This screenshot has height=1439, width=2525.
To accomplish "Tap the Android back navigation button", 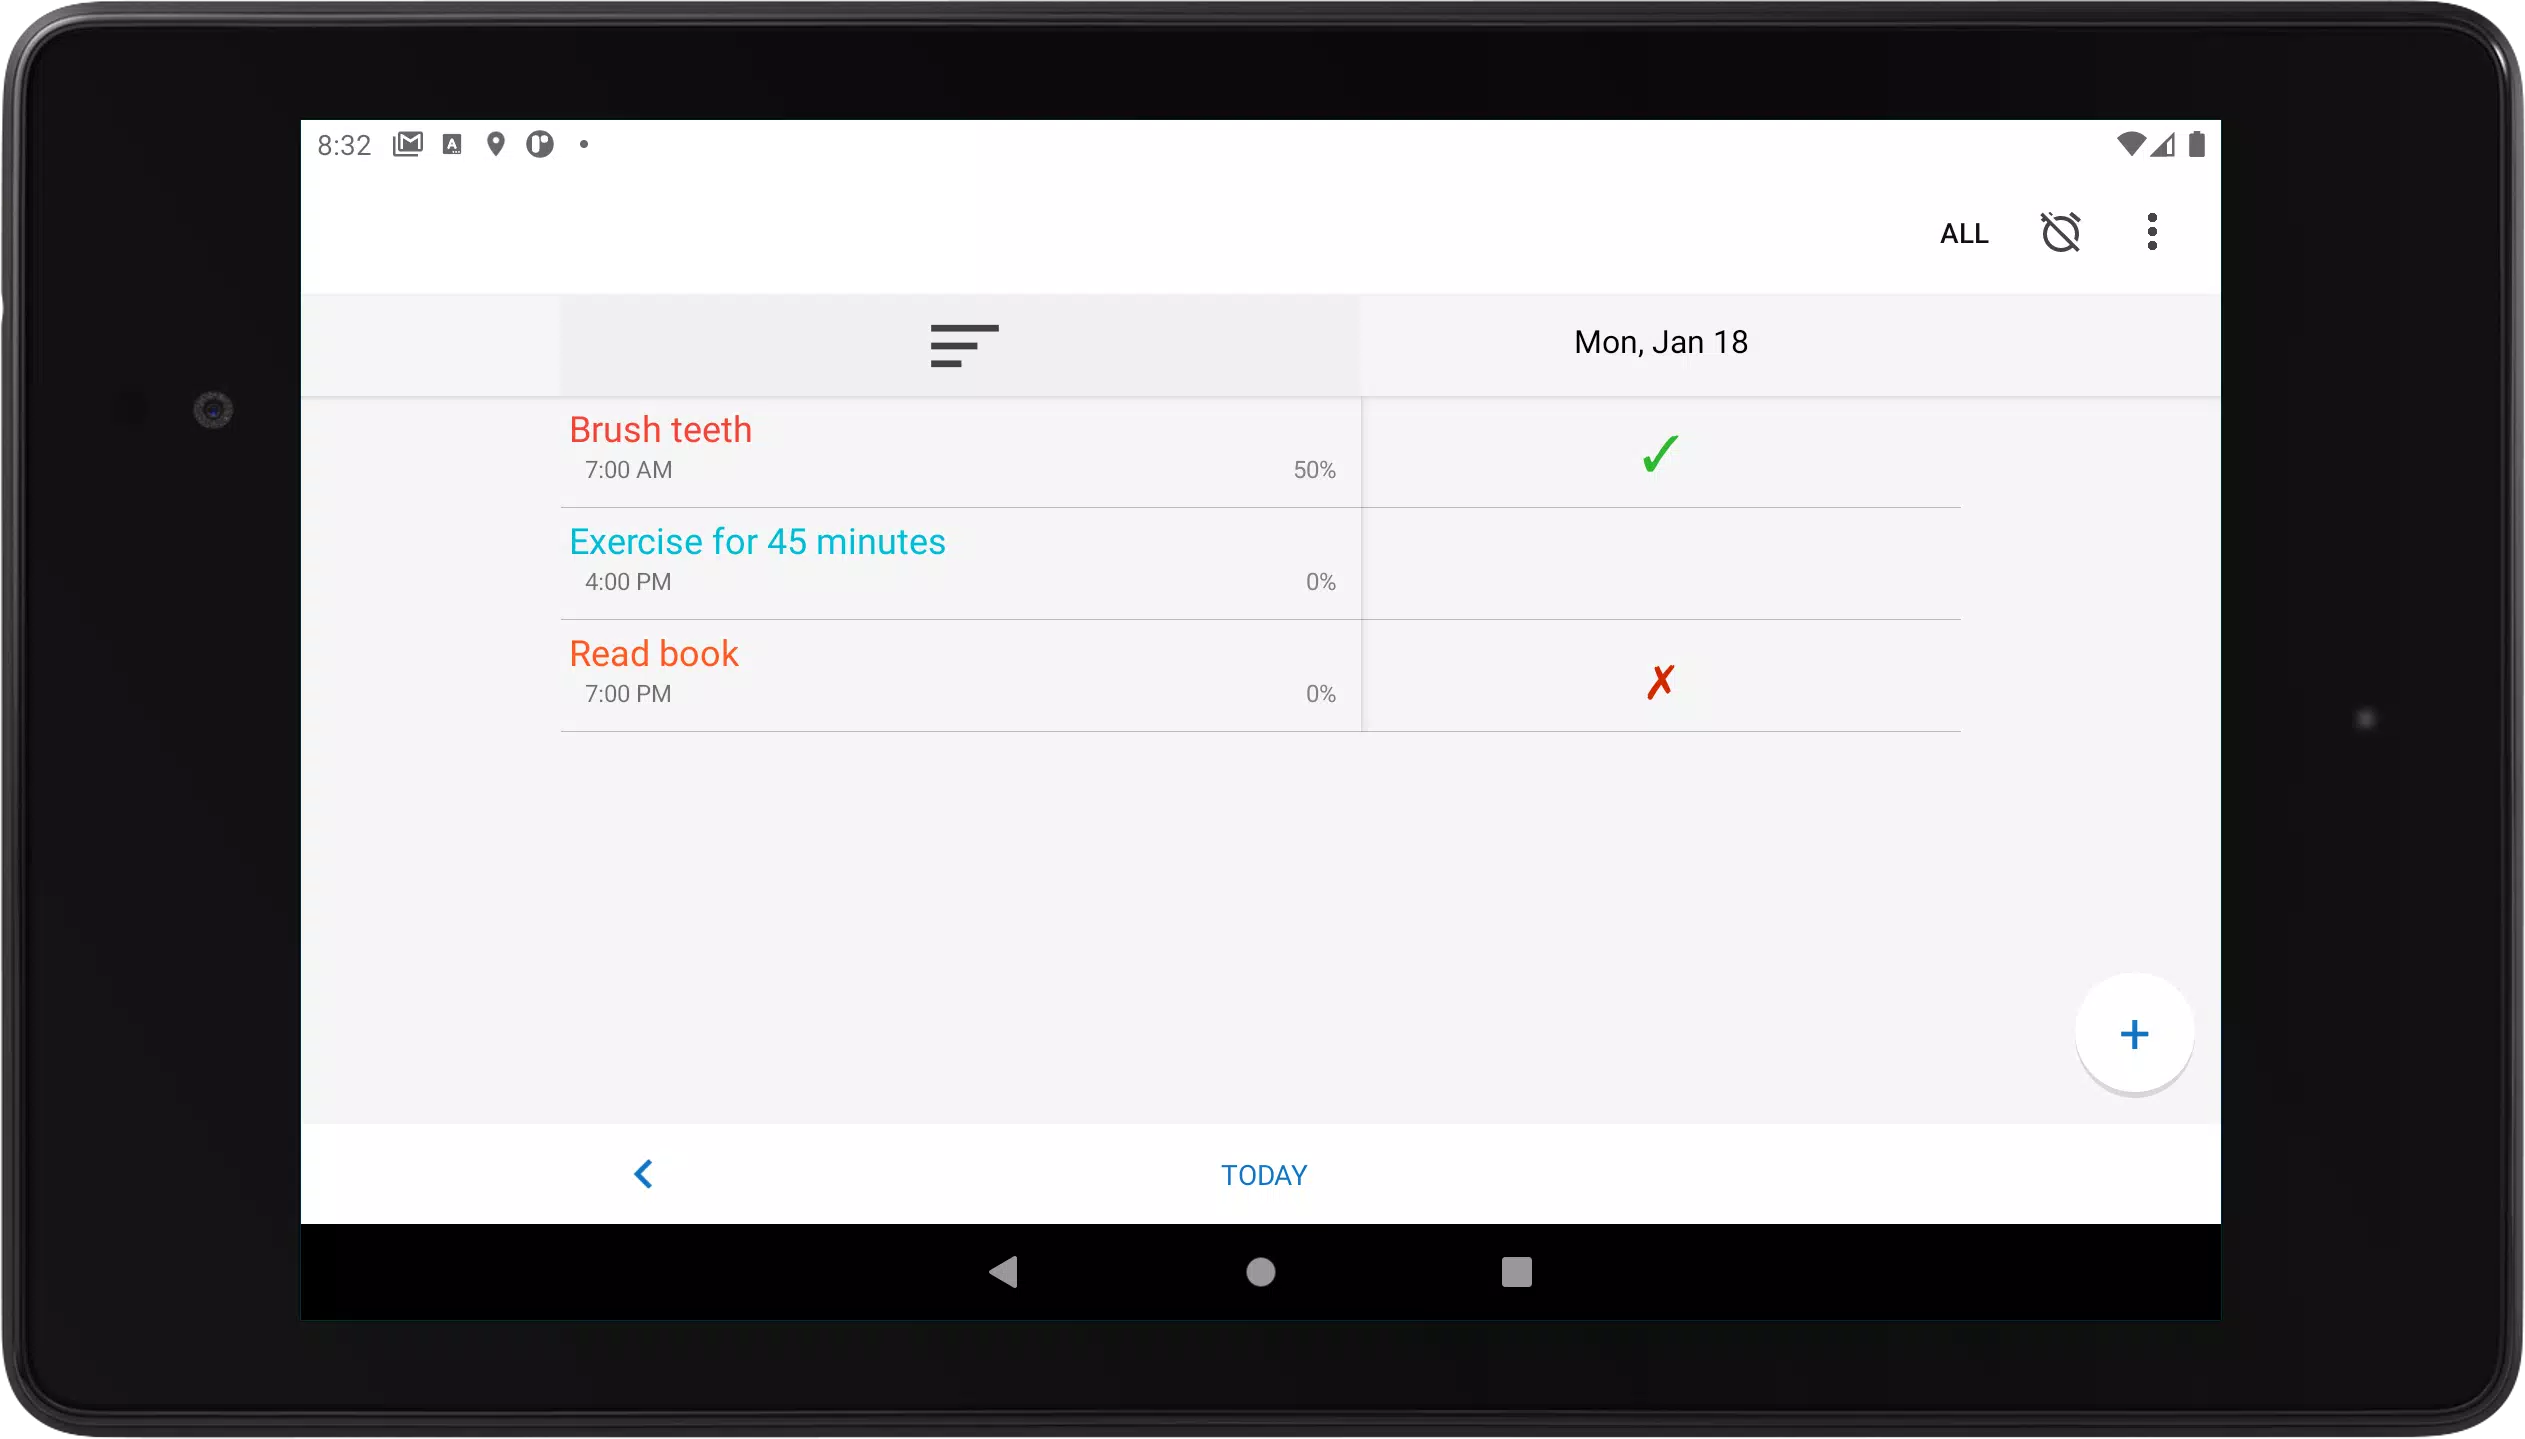I will pyautogui.click(x=1003, y=1272).
